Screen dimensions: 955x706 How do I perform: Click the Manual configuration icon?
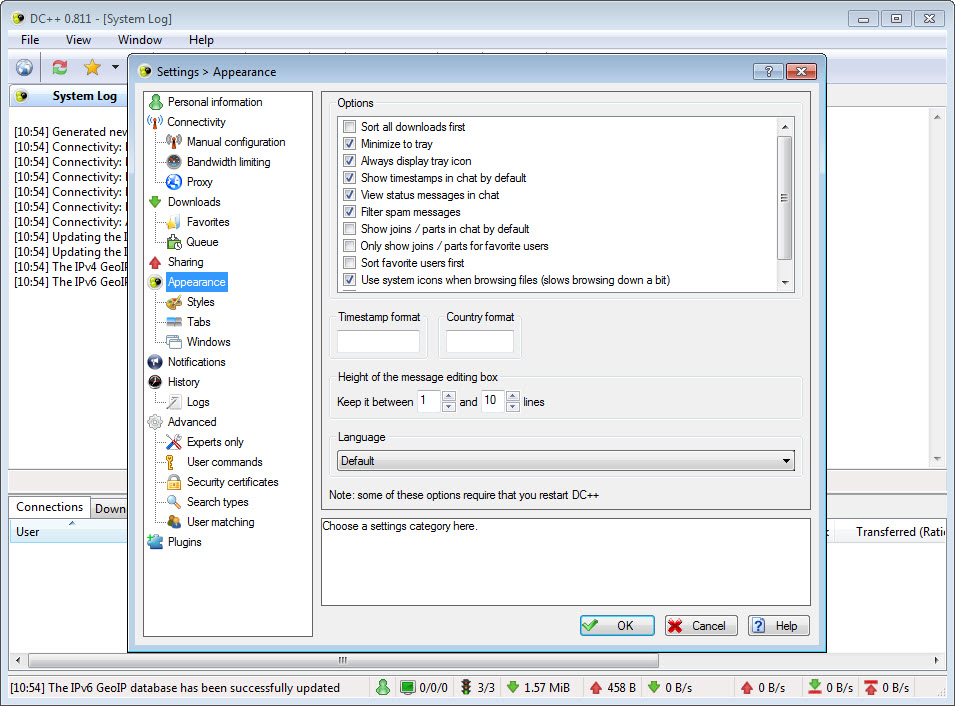[x=174, y=142]
